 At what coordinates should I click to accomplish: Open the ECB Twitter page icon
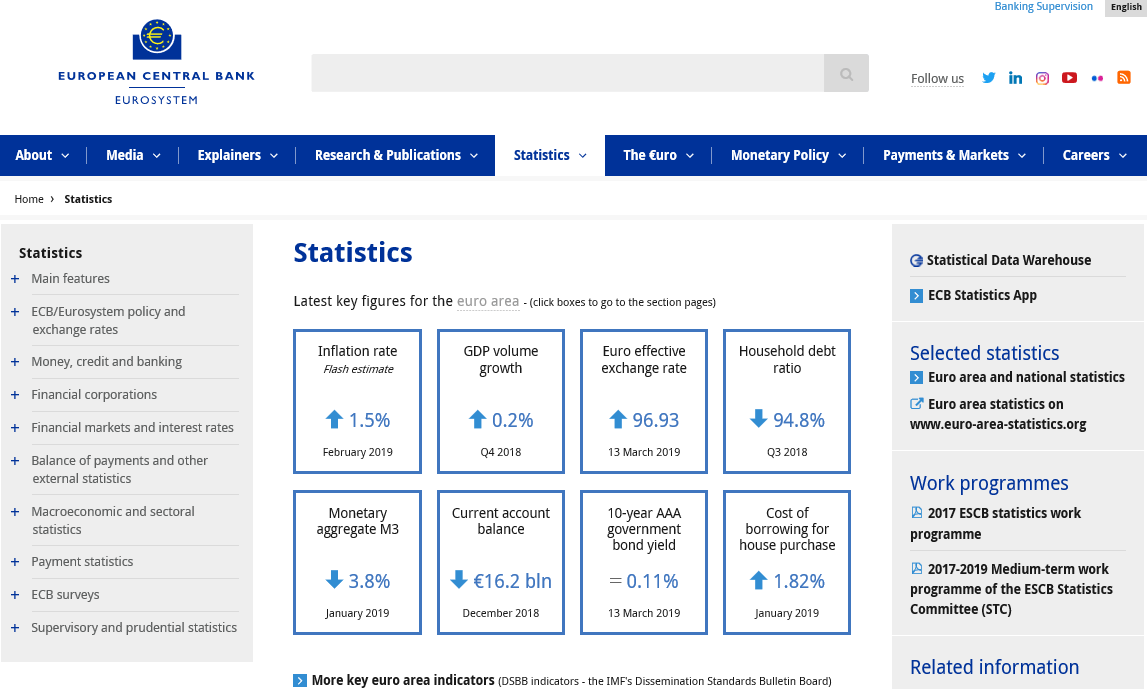pyautogui.click(x=988, y=78)
